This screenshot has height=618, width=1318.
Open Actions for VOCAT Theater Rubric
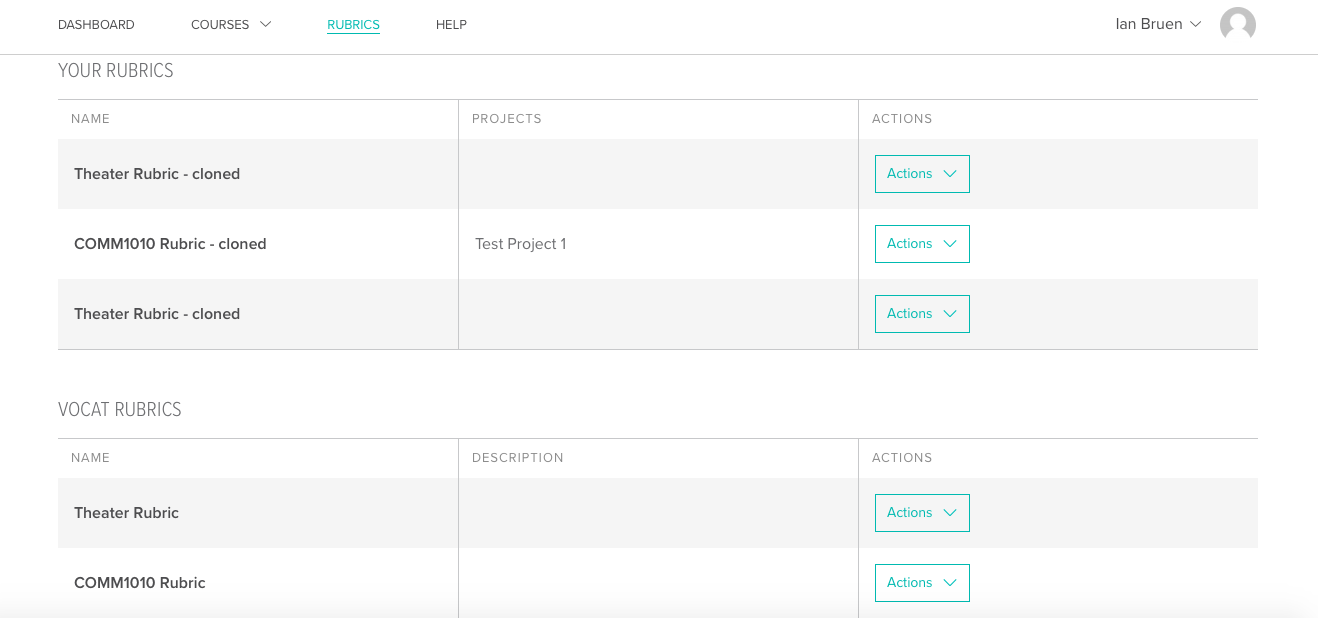922,513
